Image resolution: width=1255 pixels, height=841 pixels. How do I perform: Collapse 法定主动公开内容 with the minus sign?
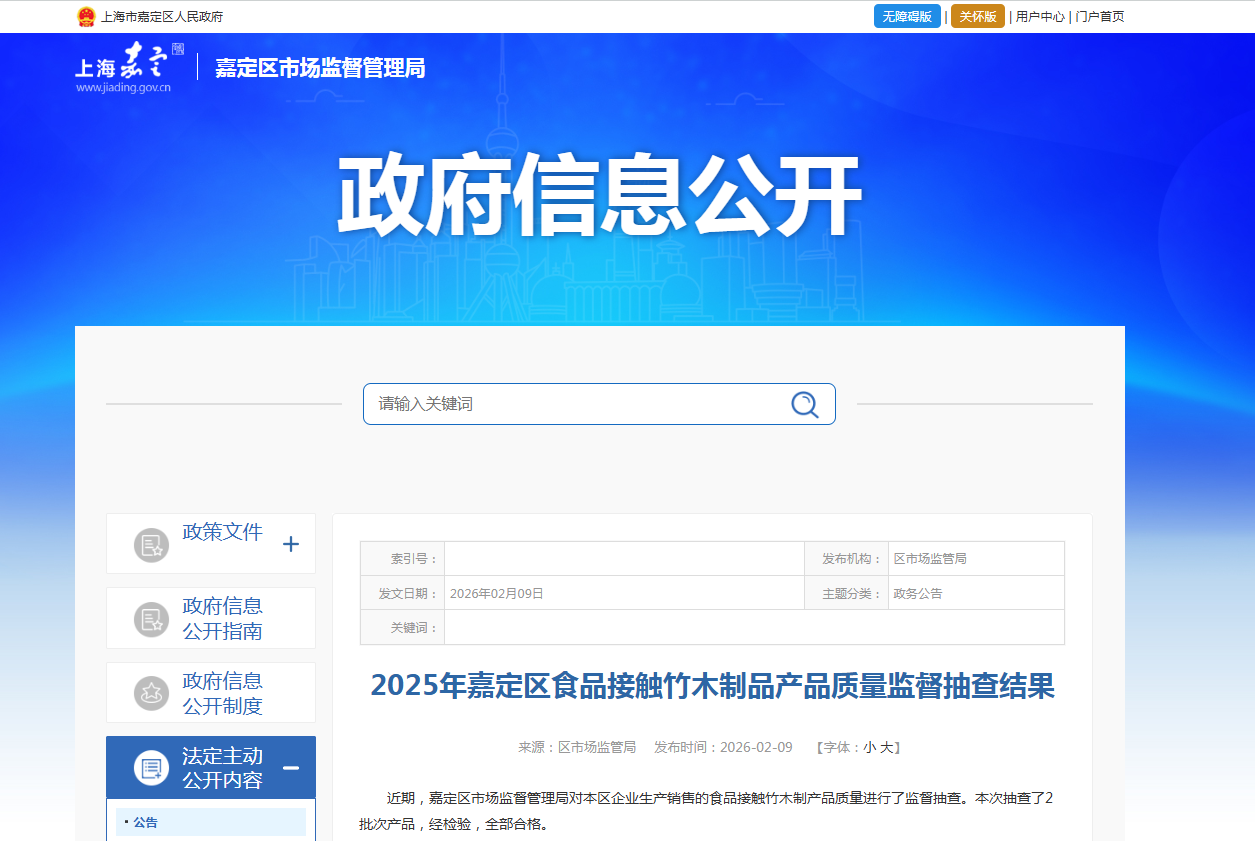click(291, 768)
